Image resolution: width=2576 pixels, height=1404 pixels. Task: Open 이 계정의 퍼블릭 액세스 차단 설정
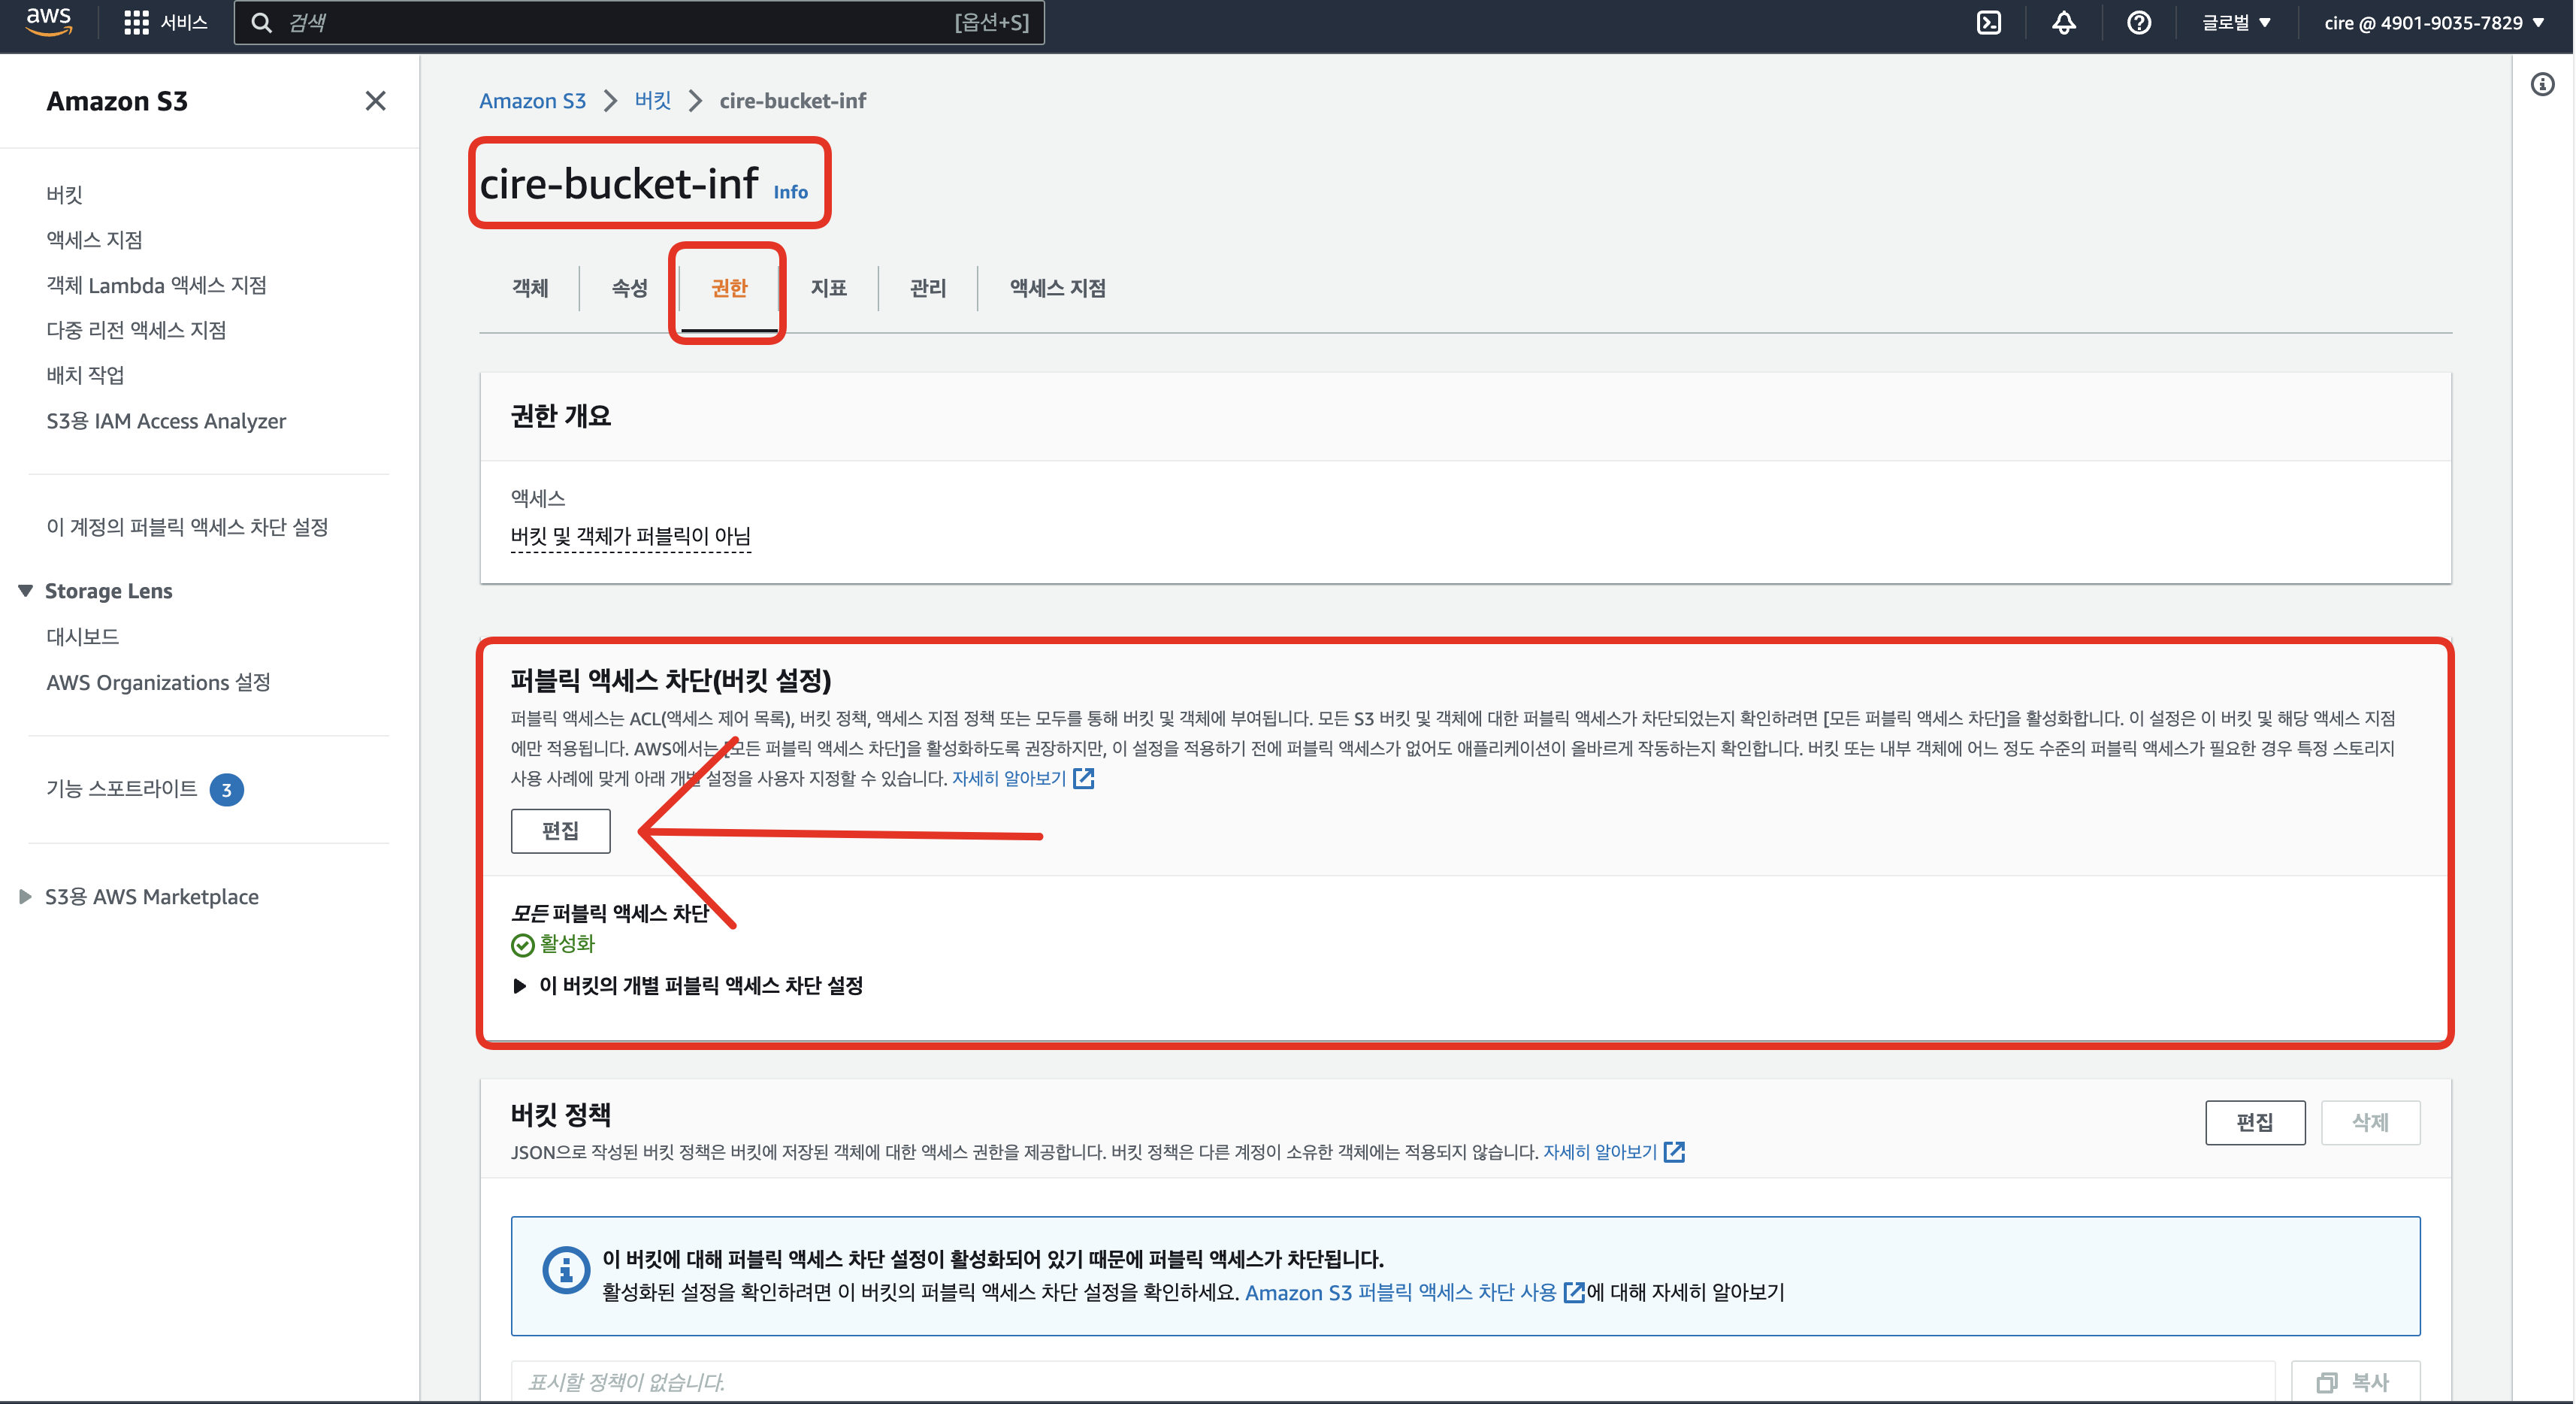click(188, 527)
